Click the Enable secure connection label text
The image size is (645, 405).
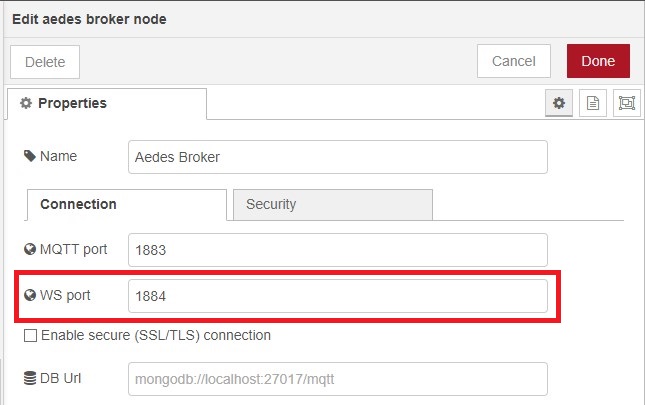pos(156,336)
